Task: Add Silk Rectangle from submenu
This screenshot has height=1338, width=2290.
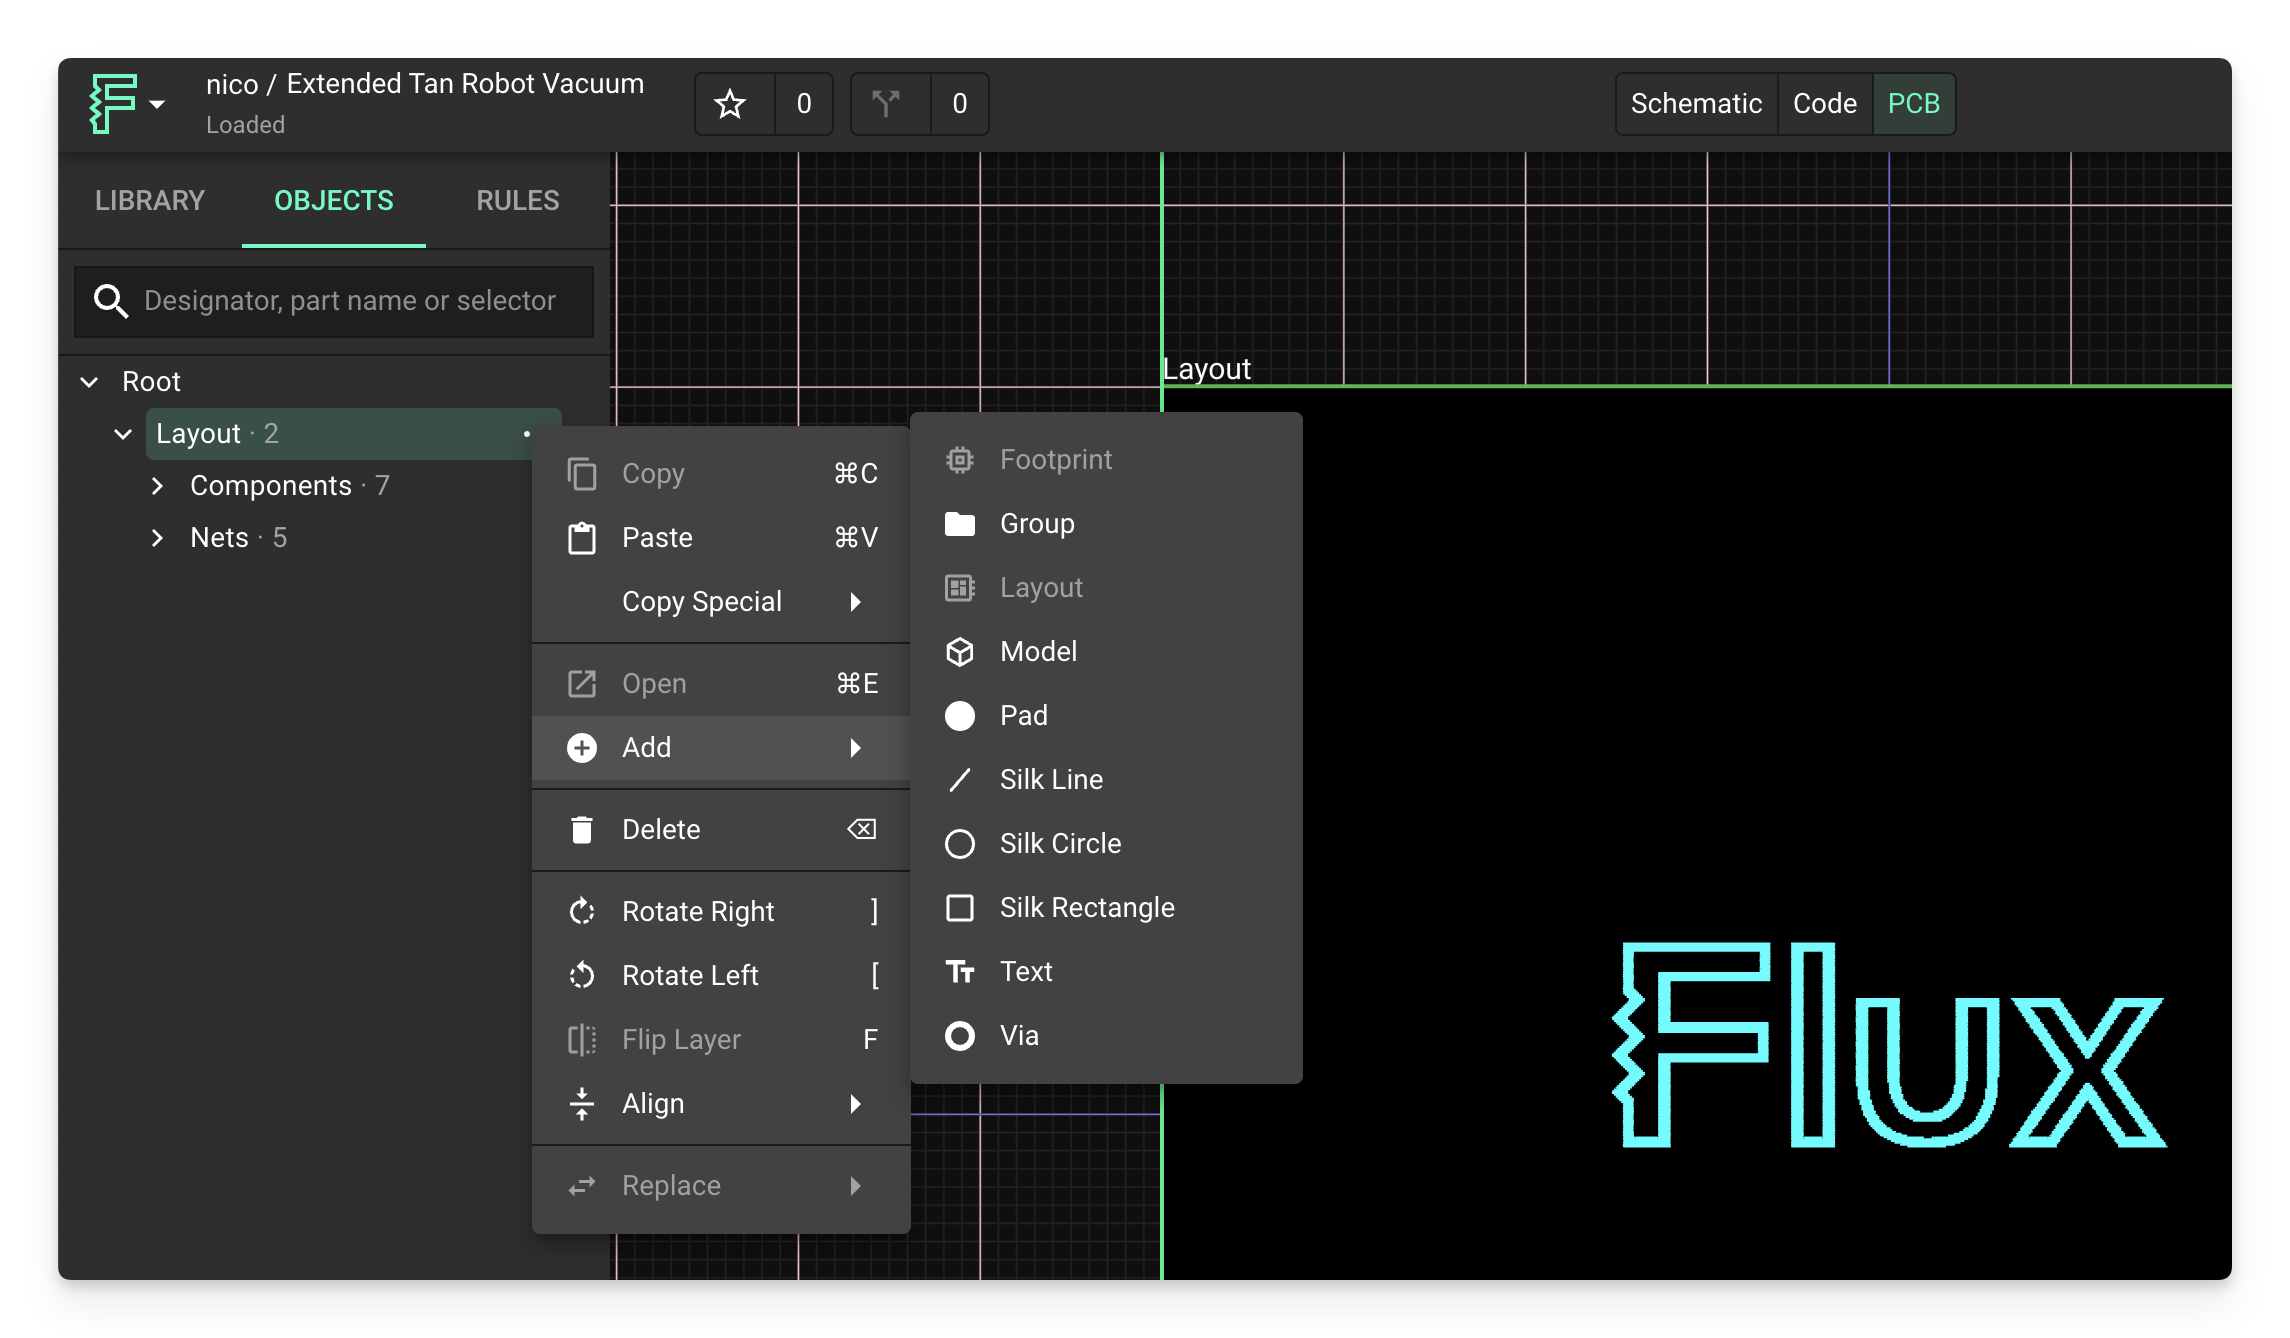Action: [x=1106, y=908]
